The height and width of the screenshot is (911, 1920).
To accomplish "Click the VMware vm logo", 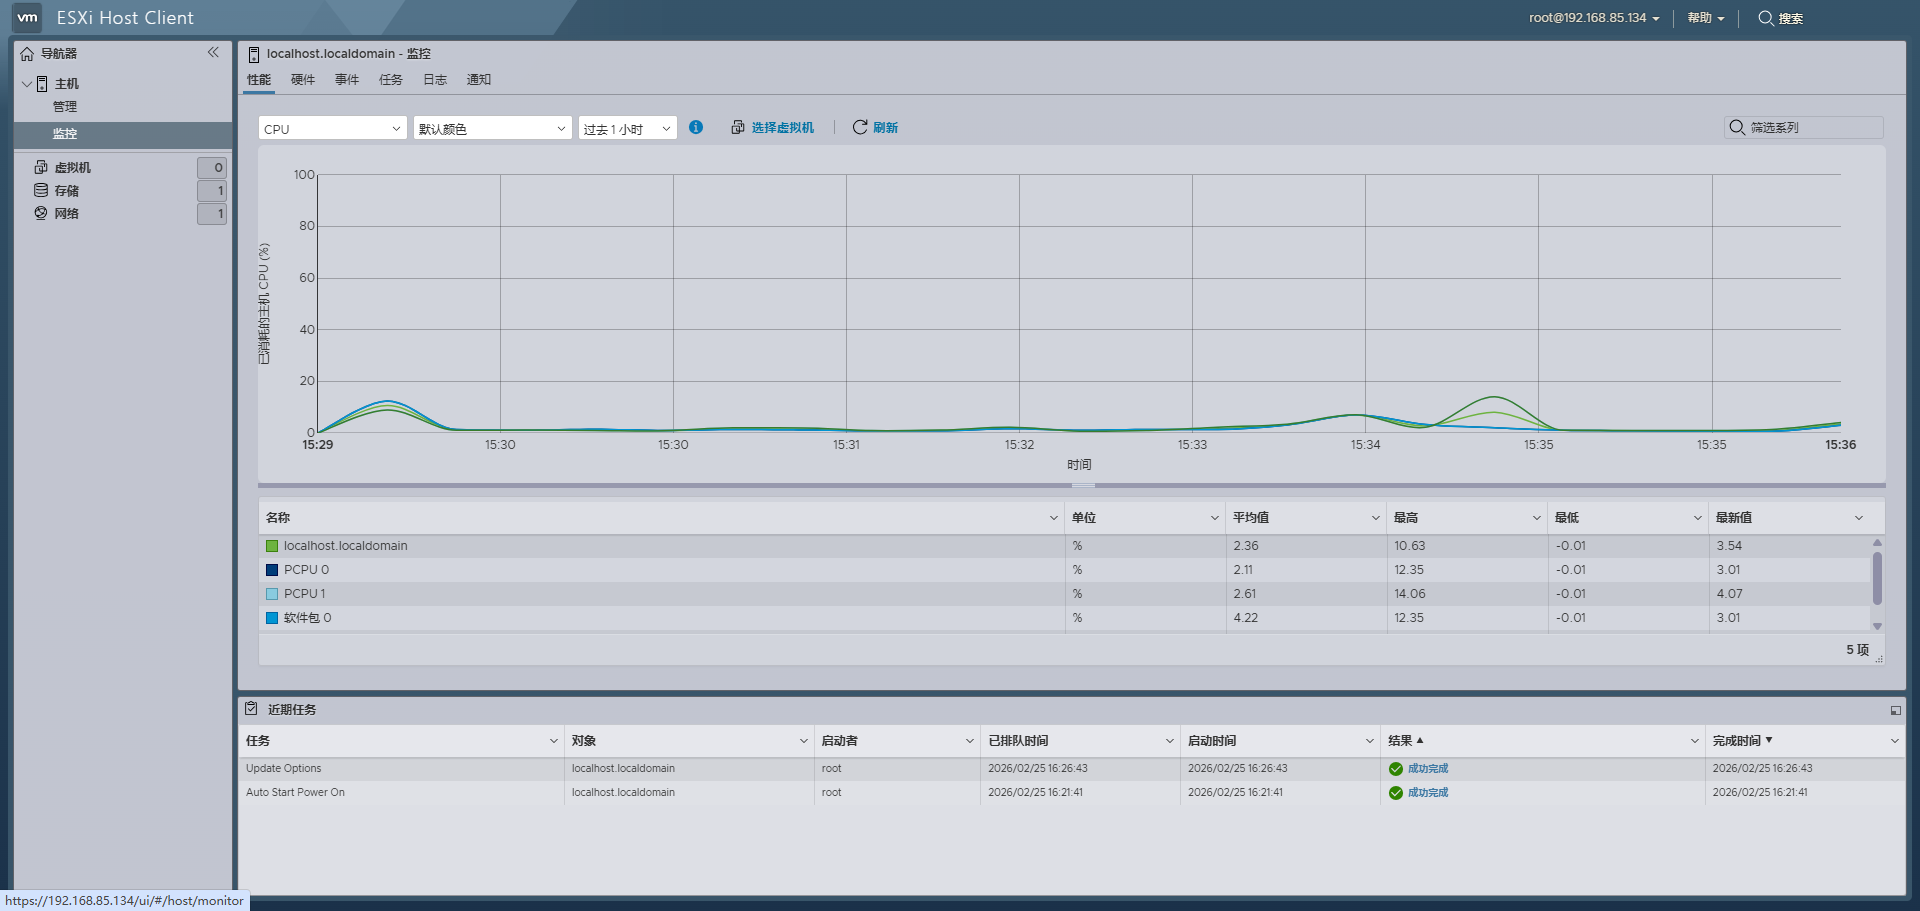I will click(x=27, y=17).
